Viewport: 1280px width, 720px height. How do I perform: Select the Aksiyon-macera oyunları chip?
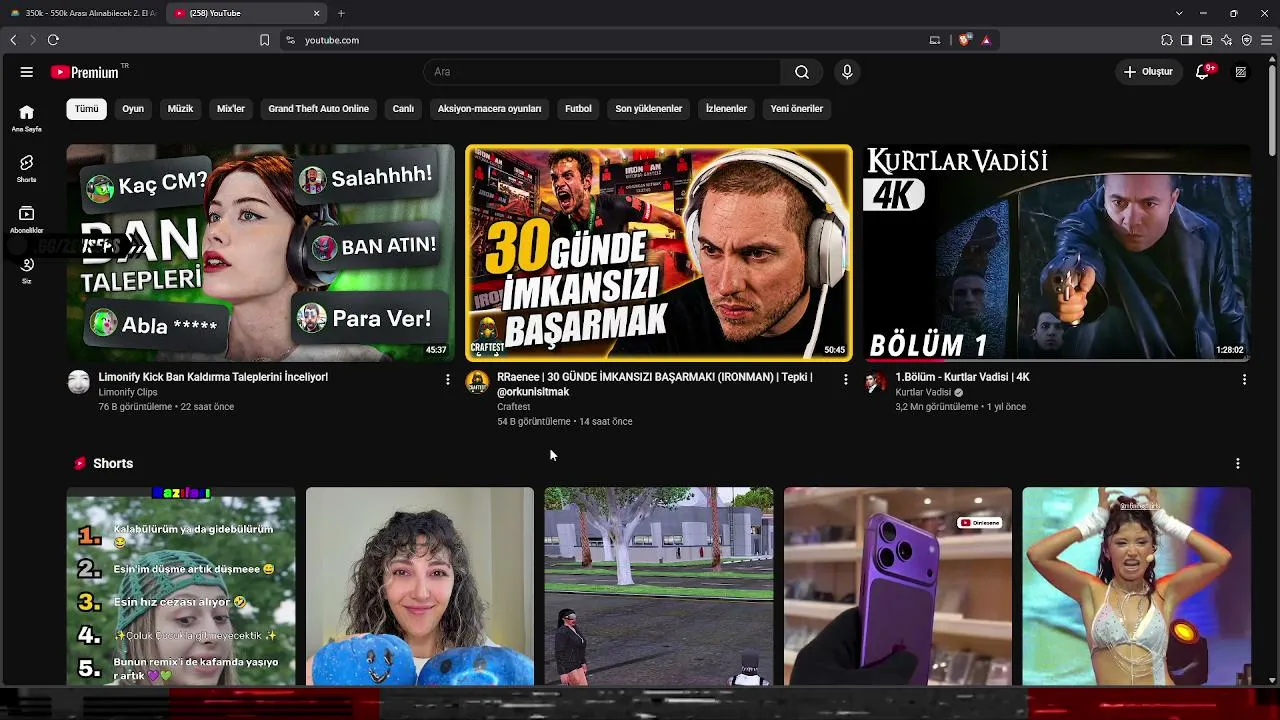click(x=489, y=109)
